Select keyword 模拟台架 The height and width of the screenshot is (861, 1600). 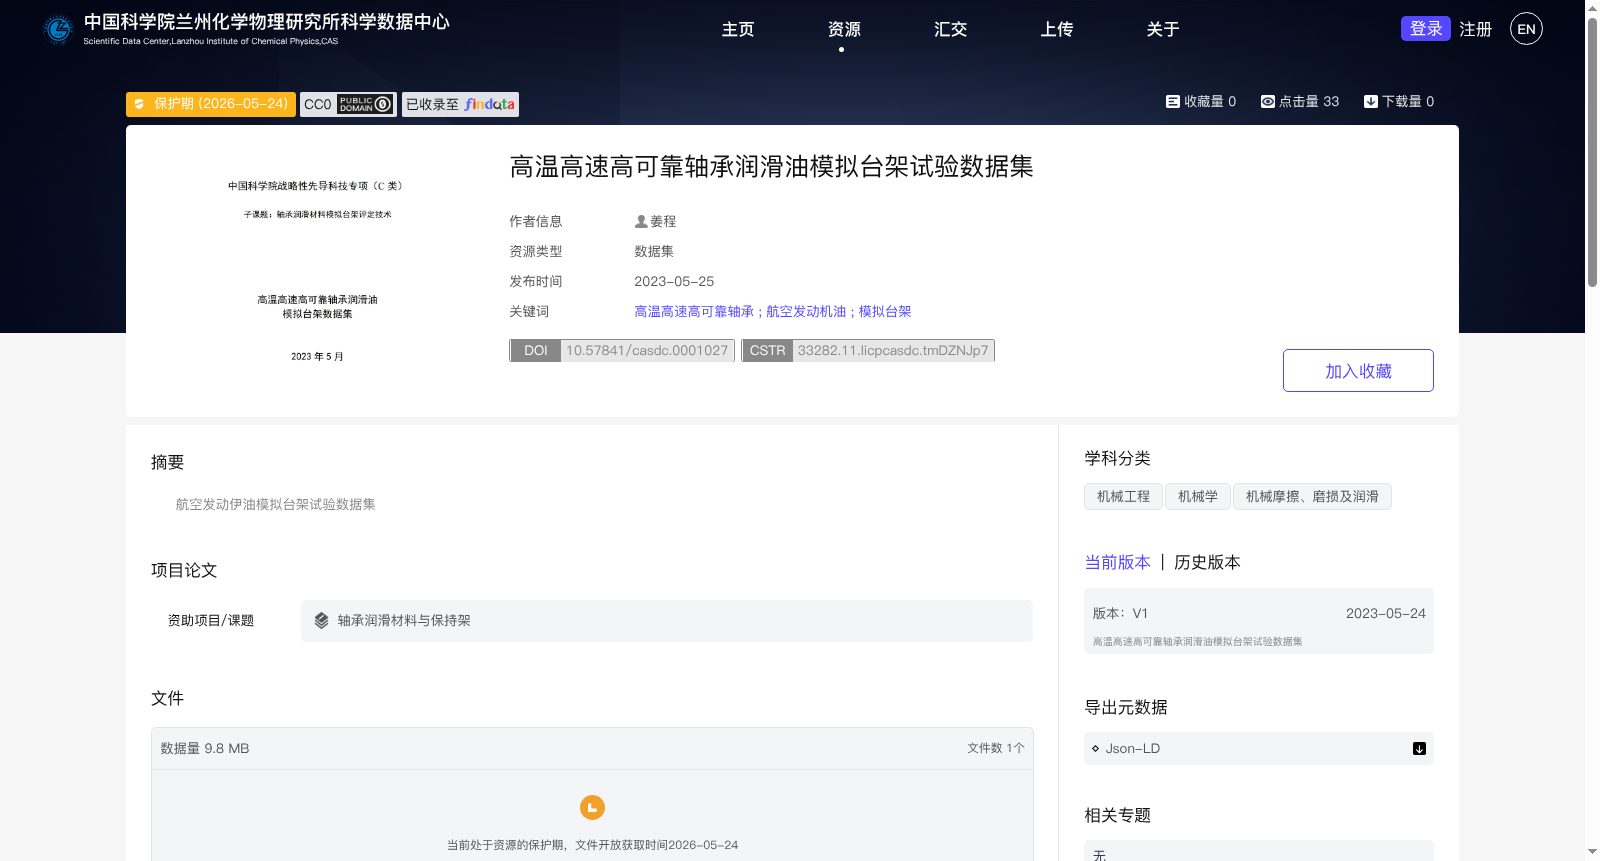[x=885, y=311]
